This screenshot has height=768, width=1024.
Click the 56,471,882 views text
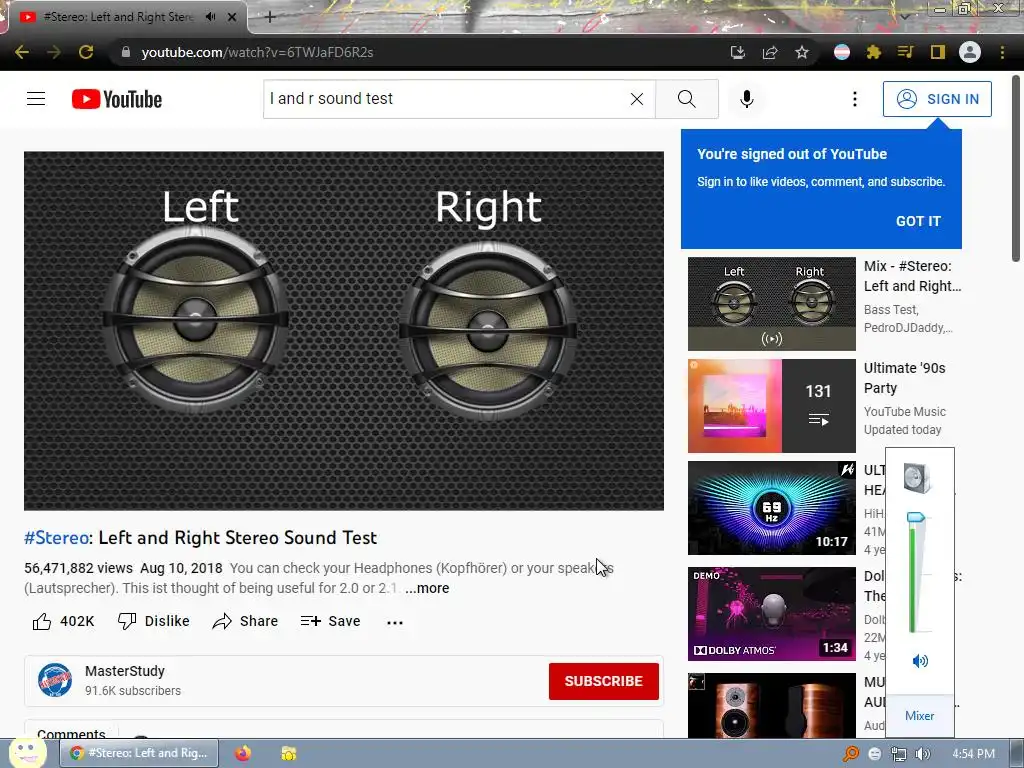pos(78,568)
